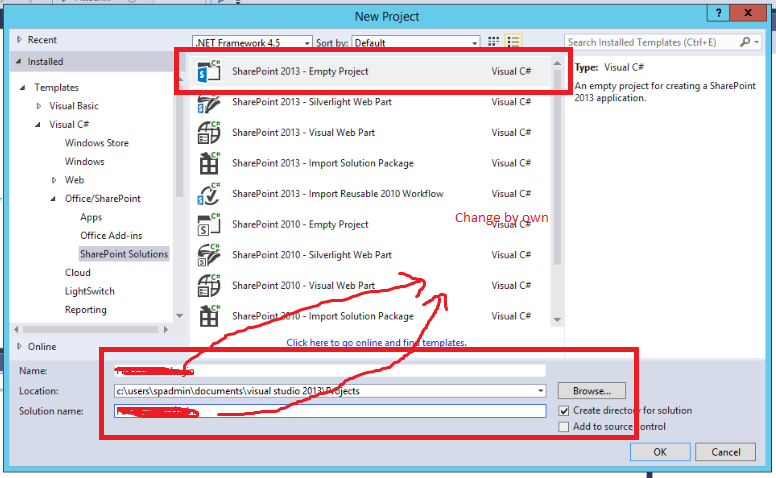Click the go online and find templates link

tap(376, 342)
